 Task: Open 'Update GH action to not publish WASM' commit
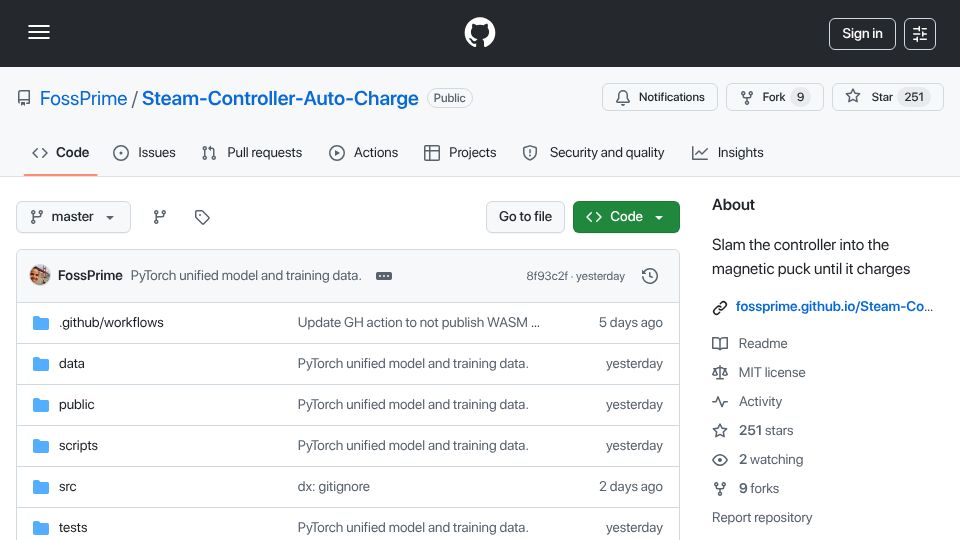(x=418, y=323)
